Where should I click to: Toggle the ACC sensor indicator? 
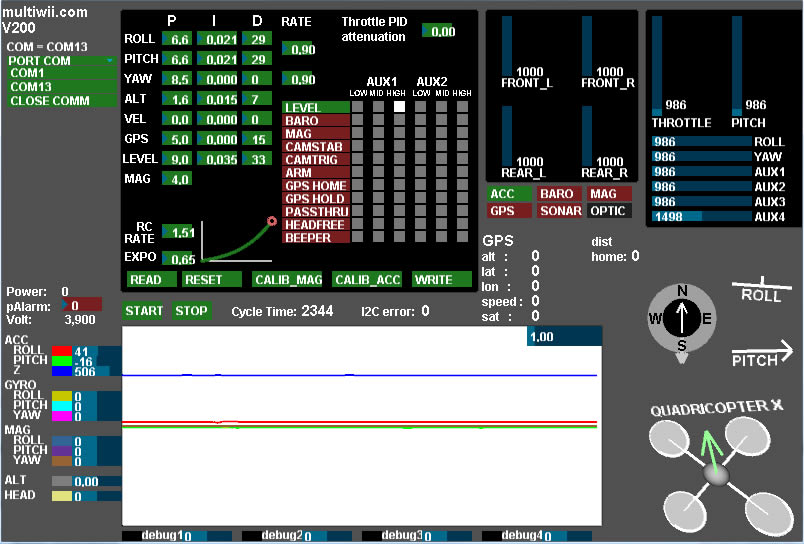pos(508,194)
